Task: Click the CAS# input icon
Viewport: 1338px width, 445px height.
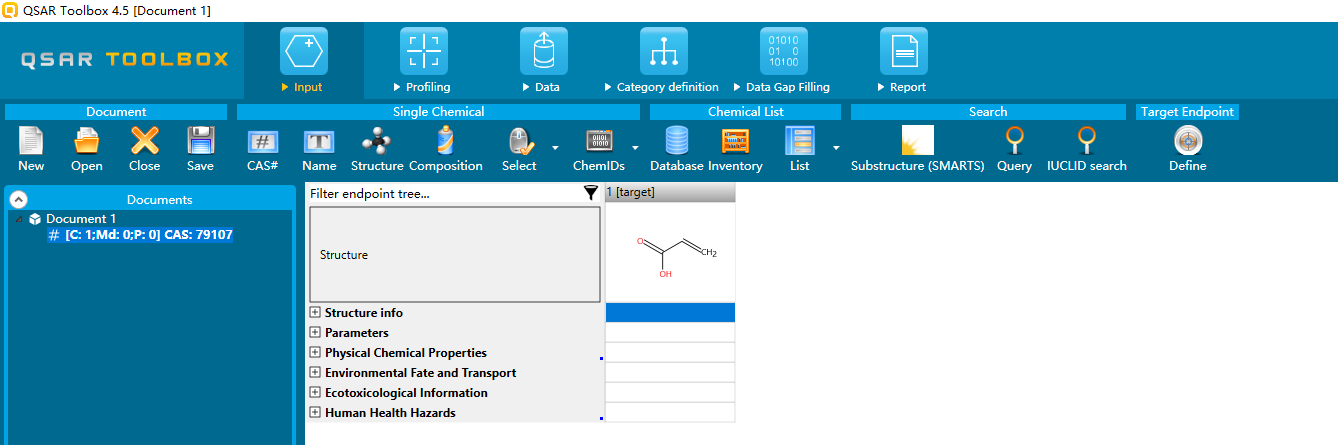Action: [263, 142]
